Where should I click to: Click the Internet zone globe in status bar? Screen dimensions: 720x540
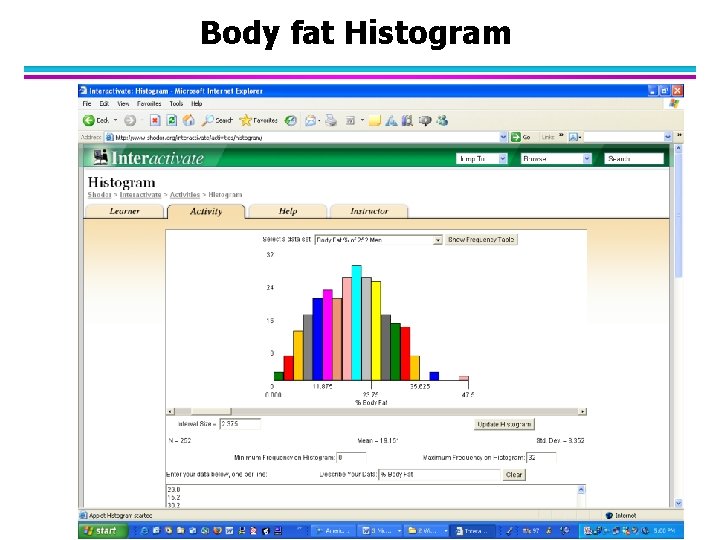click(609, 516)
